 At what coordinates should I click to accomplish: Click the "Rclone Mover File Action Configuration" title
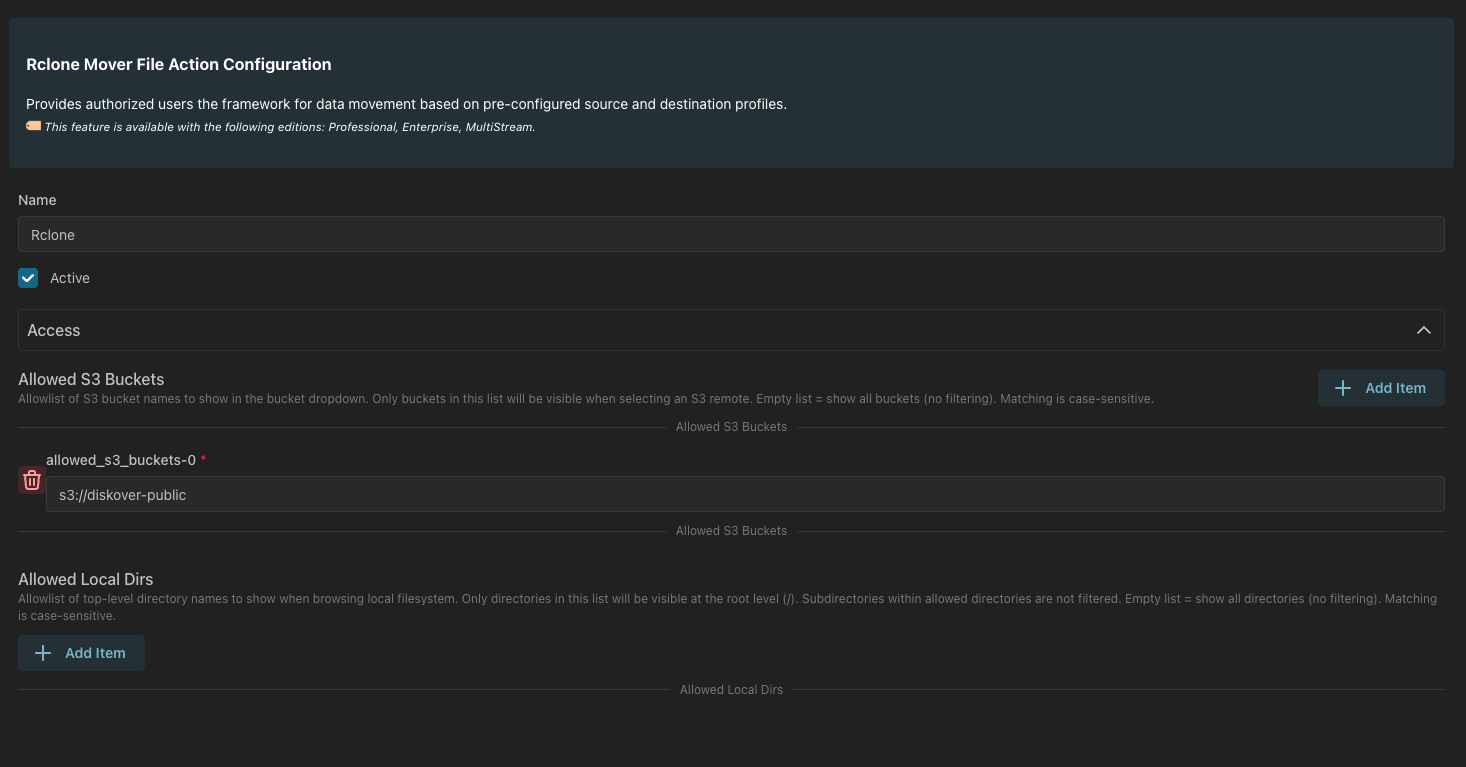pos(179,64)
